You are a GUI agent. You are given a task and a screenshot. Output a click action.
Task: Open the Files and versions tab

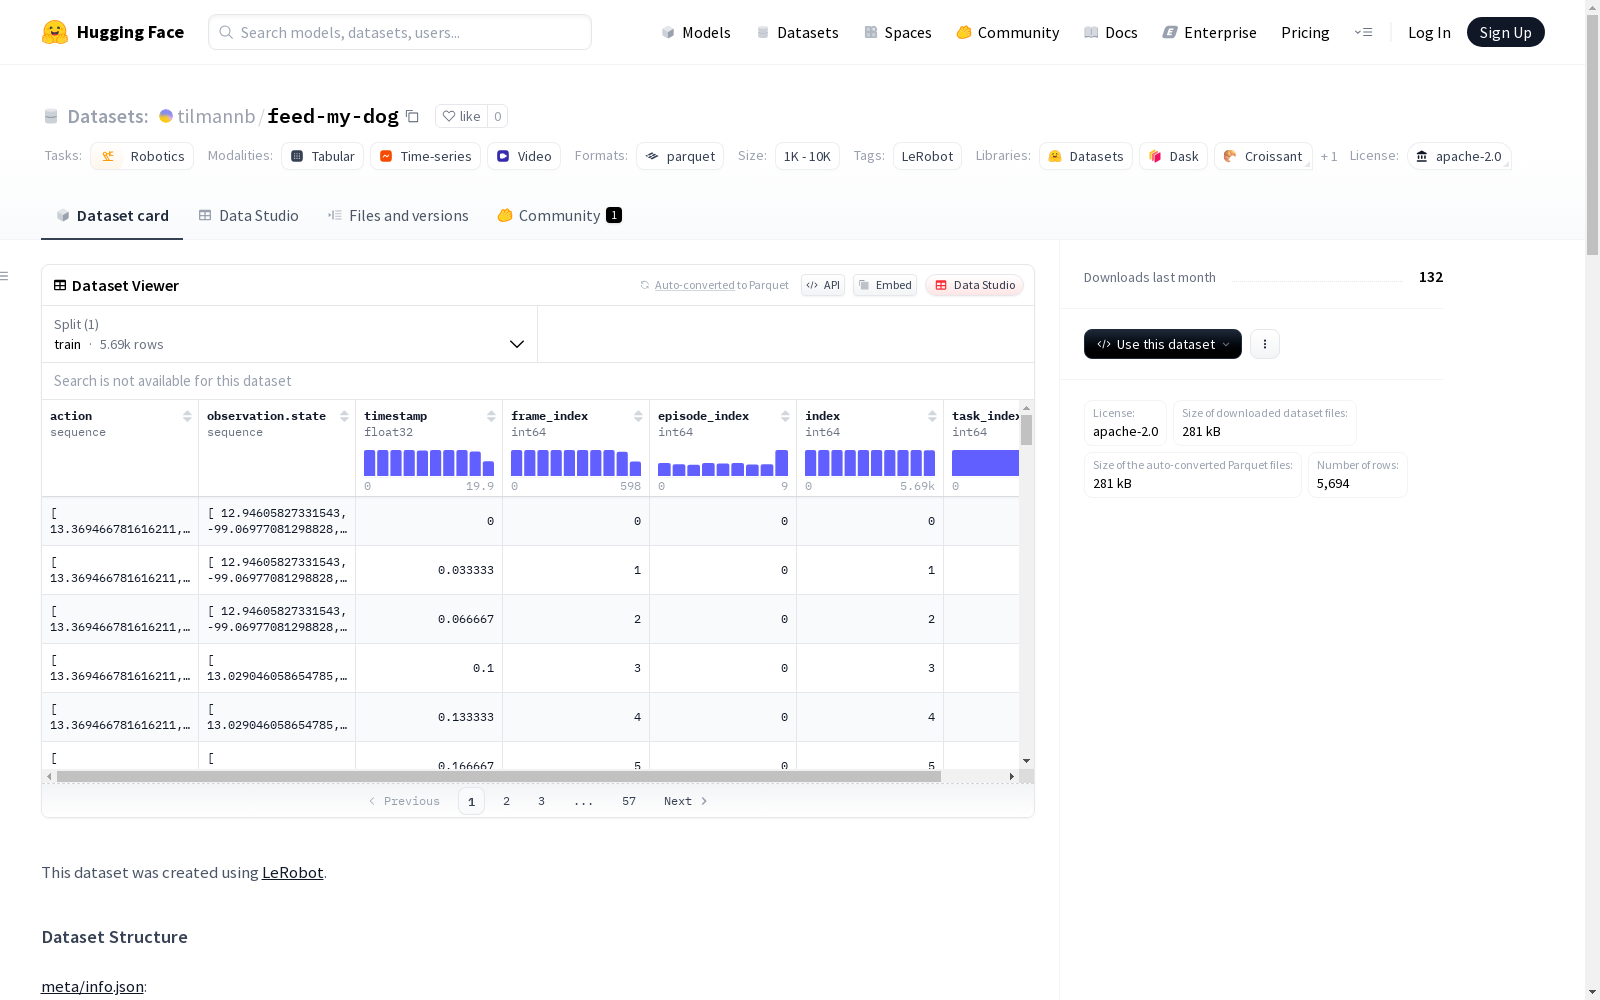click(398, 216)
